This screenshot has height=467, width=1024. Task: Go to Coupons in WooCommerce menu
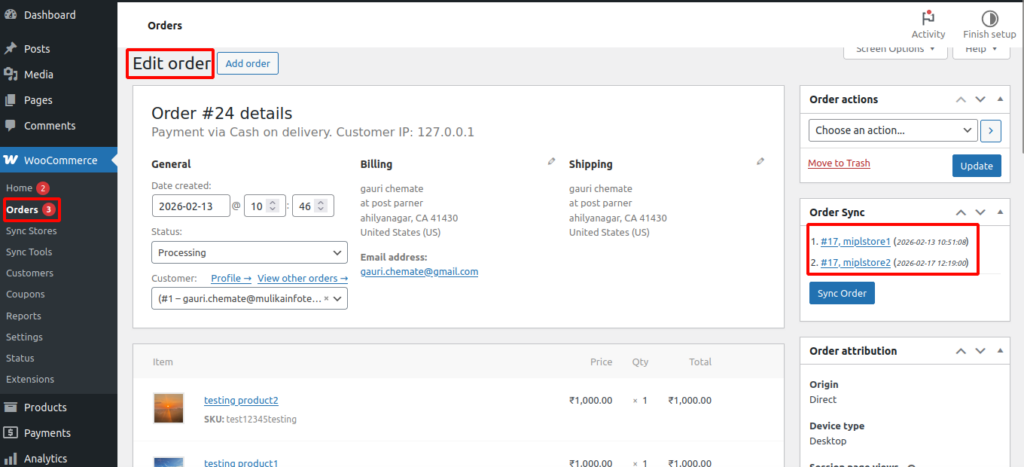(x=26, y=294)
